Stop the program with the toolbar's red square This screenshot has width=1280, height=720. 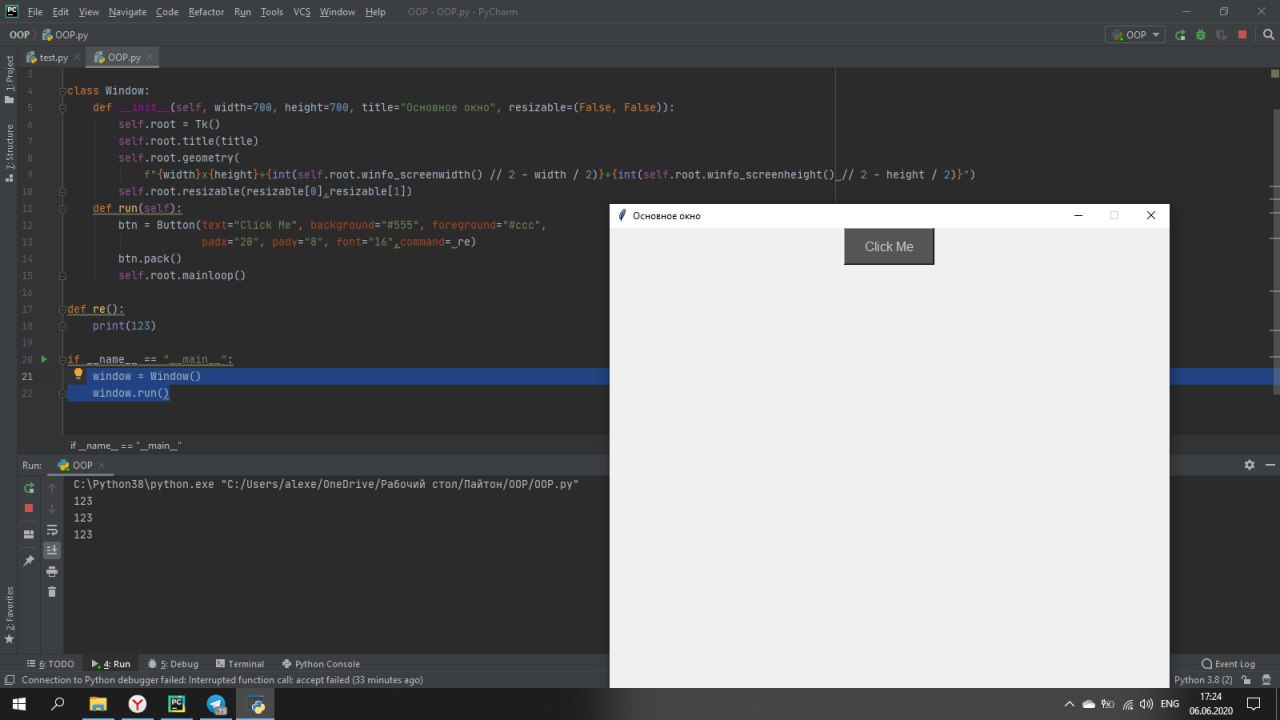(x=1242, y=35)
